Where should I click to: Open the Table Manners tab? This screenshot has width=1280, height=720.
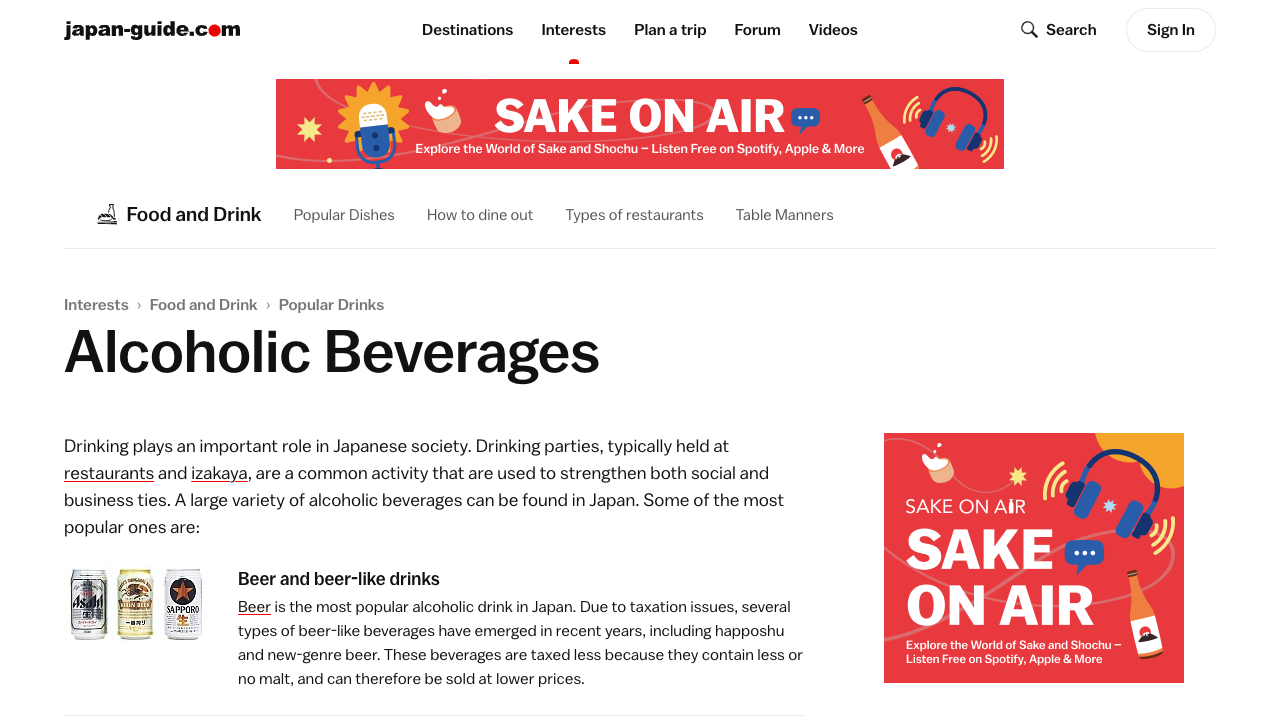[785, 215]
